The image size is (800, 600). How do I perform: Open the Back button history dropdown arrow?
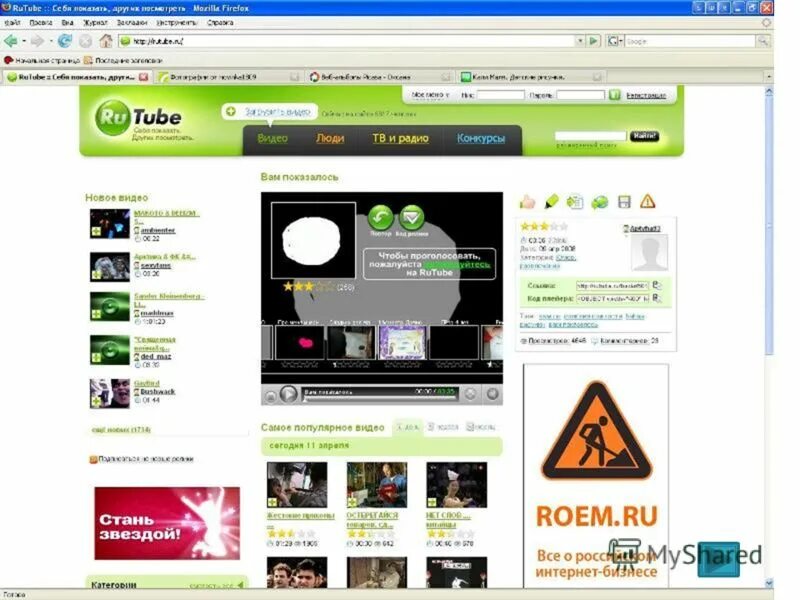click(x=23, y=41)
